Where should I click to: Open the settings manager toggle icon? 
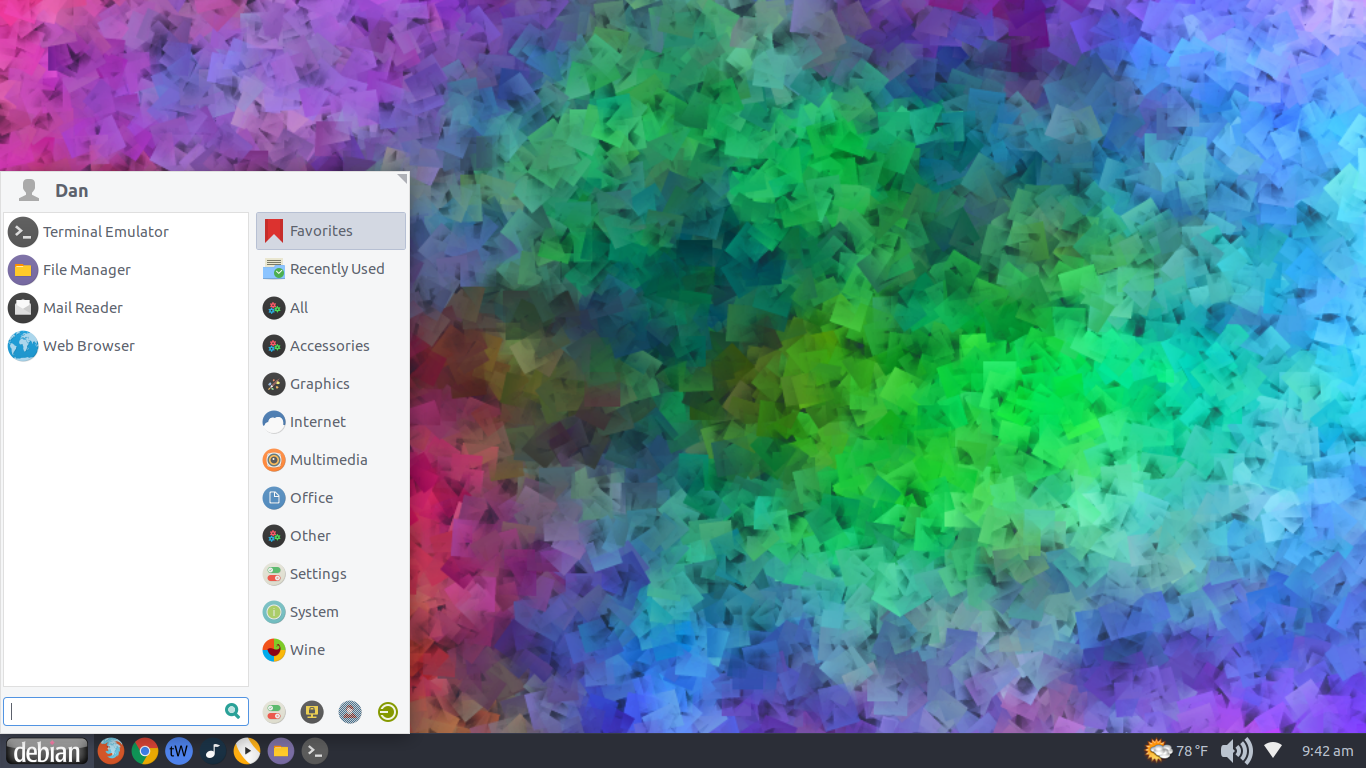[x=274, y=712]
